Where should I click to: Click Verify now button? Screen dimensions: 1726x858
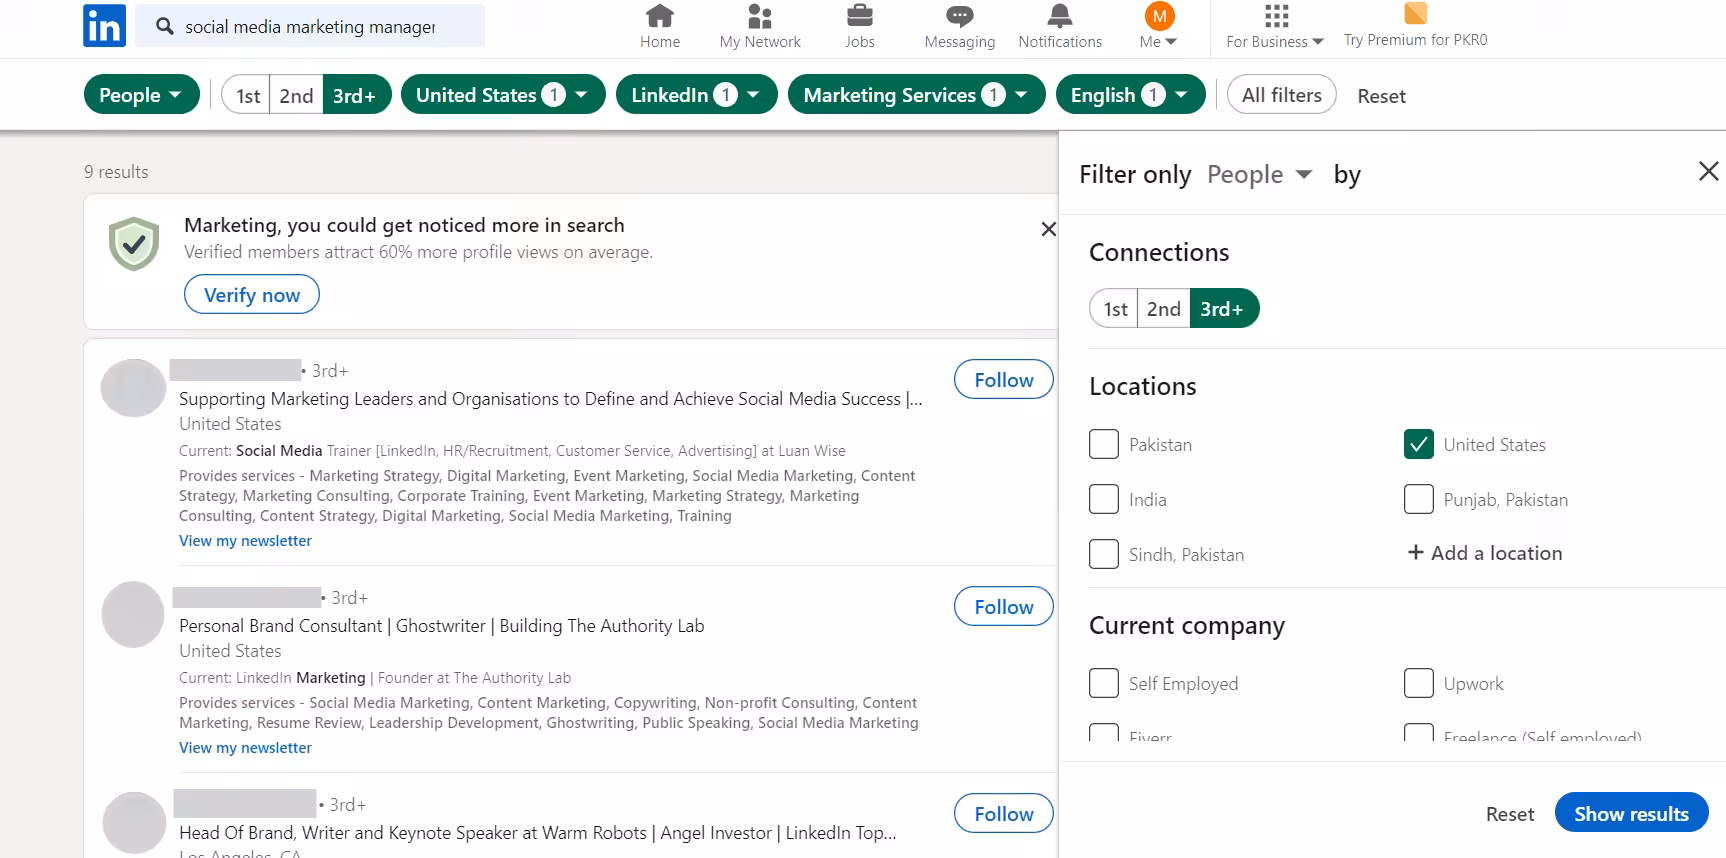252,295
